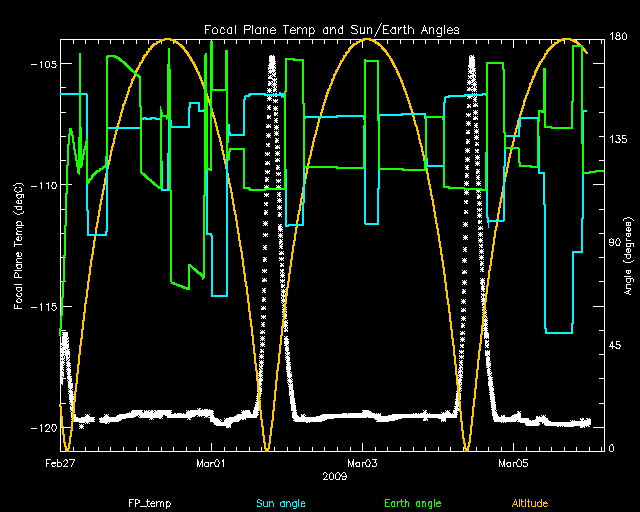Image resolution: width=640 pixels, height=512 pixels.
Task: Point at the -120 temperature tick label
Action: [x=44, y=428]
